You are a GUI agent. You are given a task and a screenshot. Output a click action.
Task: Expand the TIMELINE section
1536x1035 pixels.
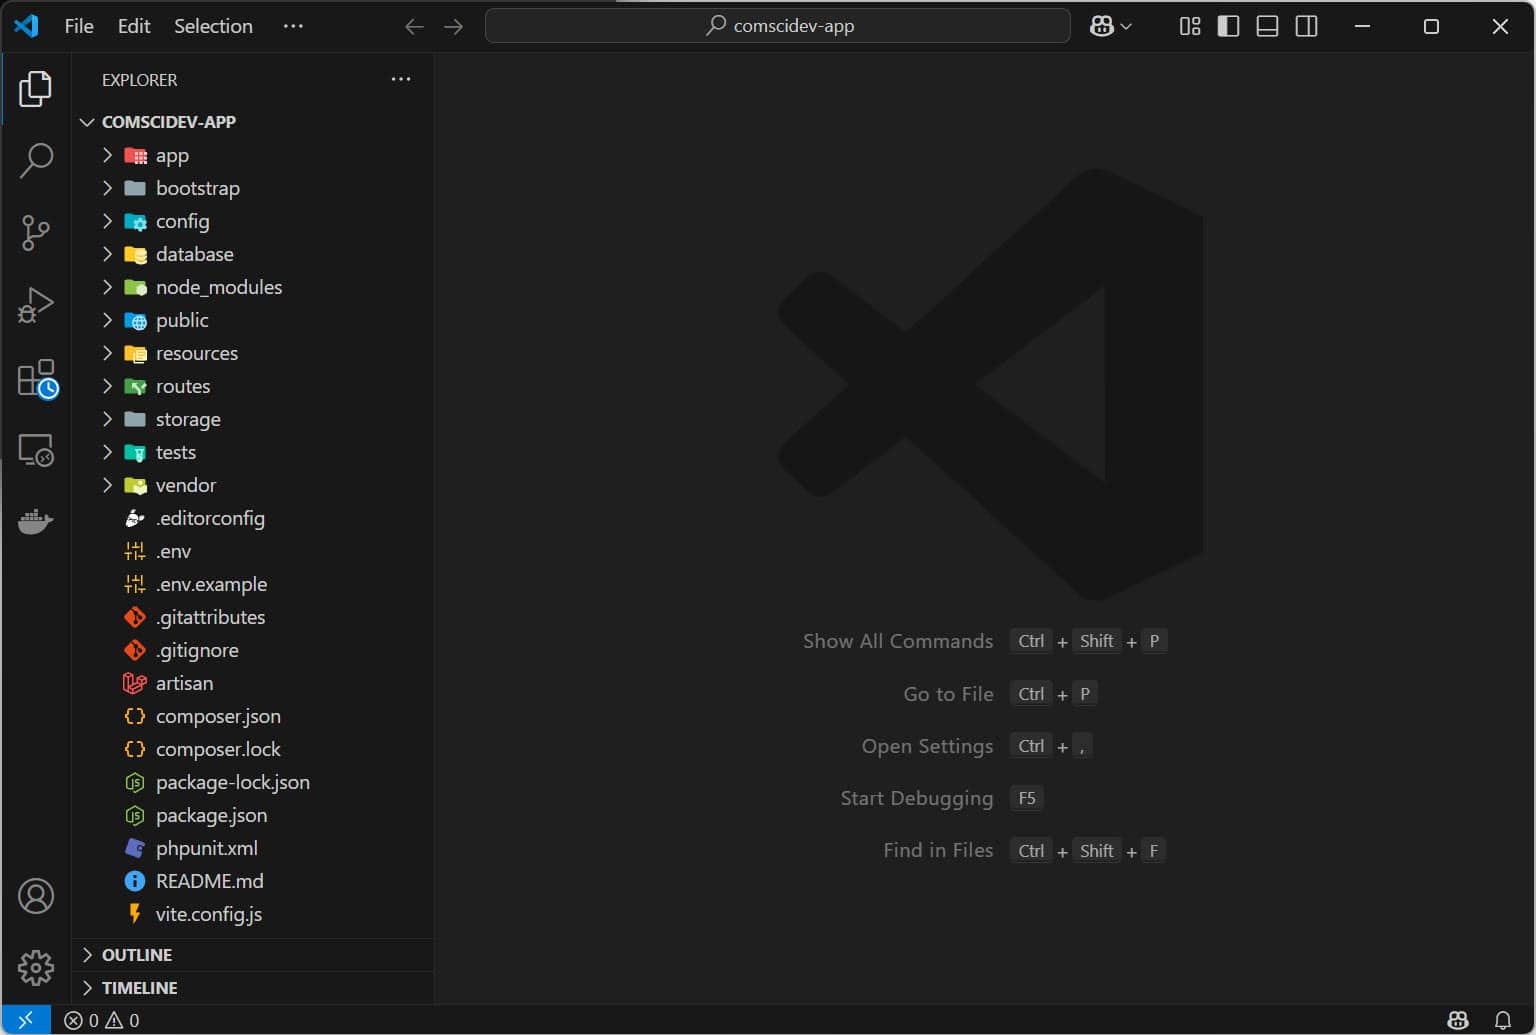139,988
